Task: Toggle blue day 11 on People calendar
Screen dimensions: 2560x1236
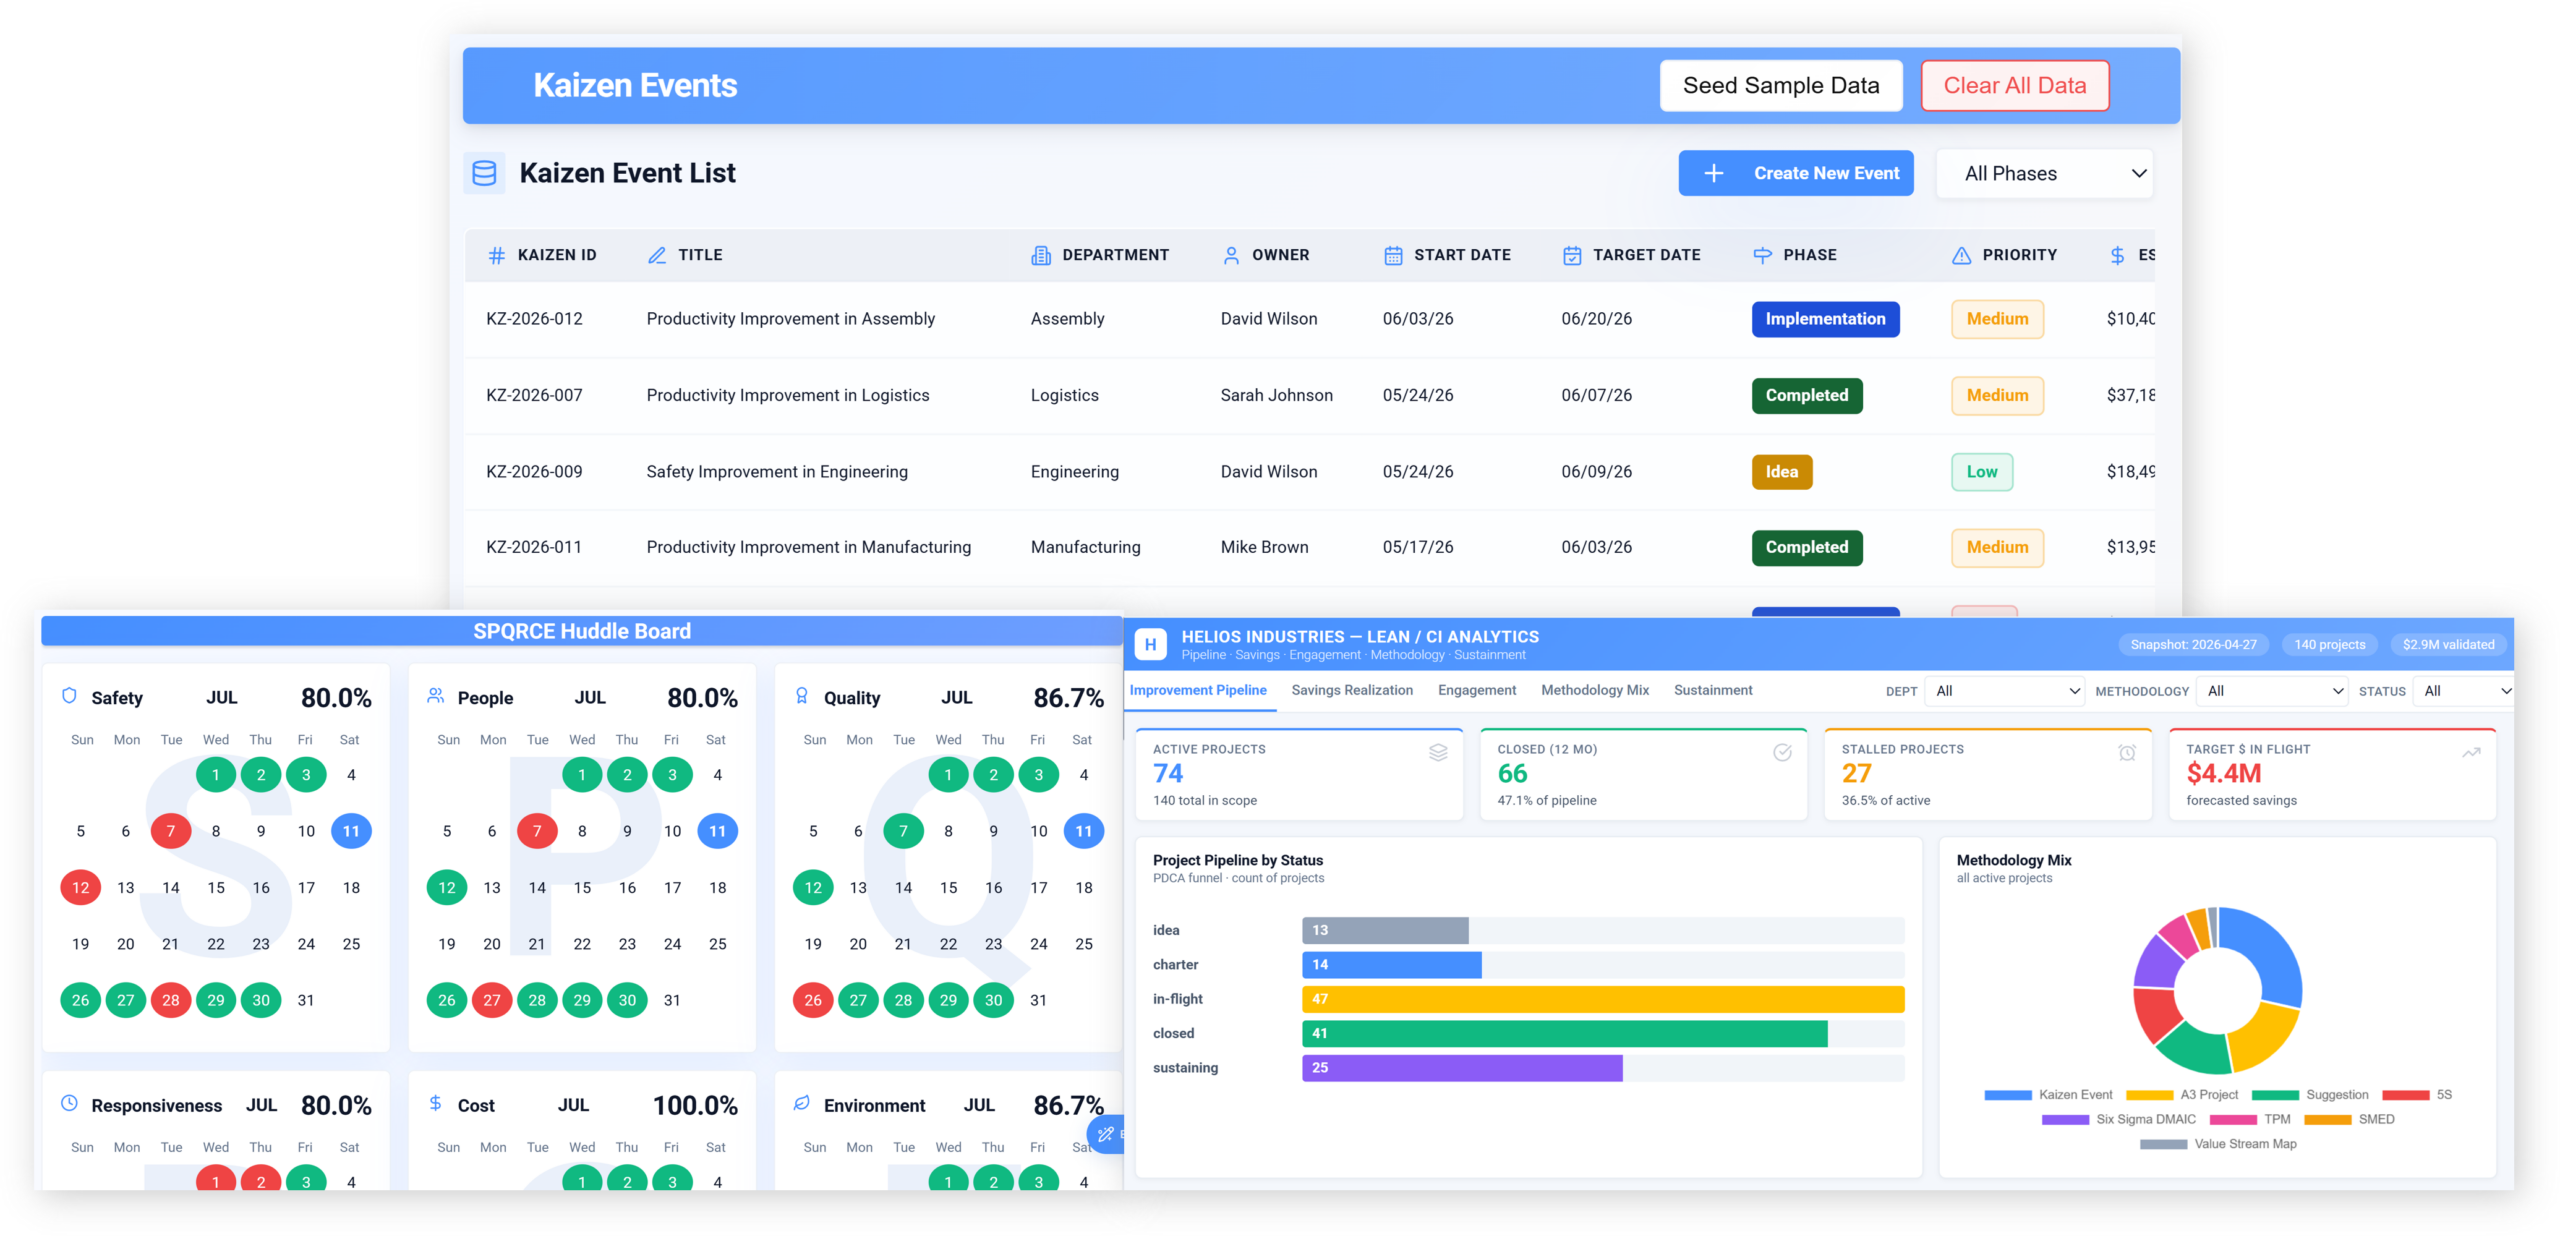Action: (x=718, y=831)
